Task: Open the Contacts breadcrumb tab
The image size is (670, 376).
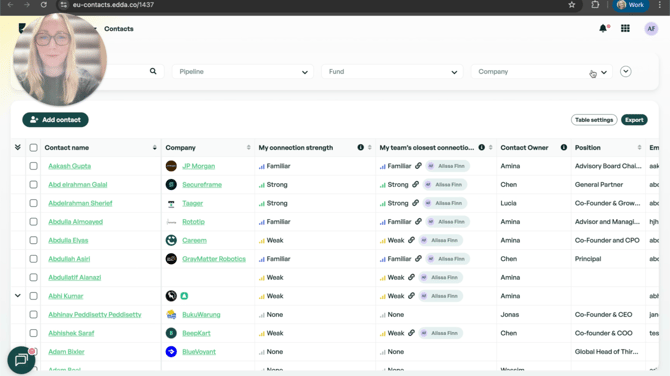Action: coord(119,29)
